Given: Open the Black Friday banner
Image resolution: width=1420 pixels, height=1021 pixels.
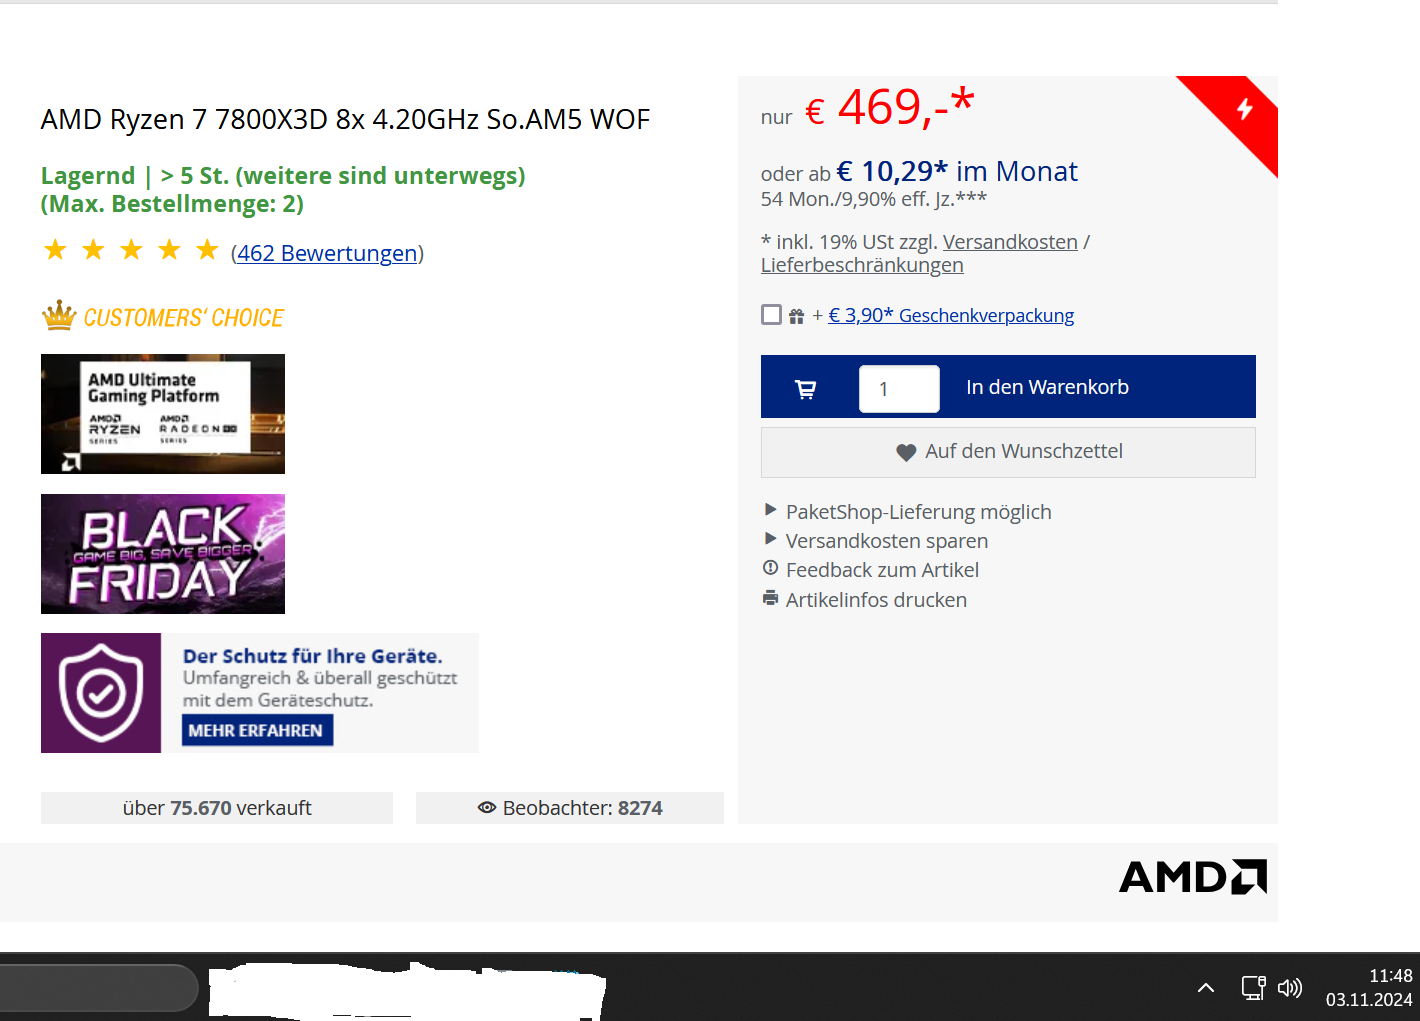Looking at the screenshot, I should tap(163, 554).
